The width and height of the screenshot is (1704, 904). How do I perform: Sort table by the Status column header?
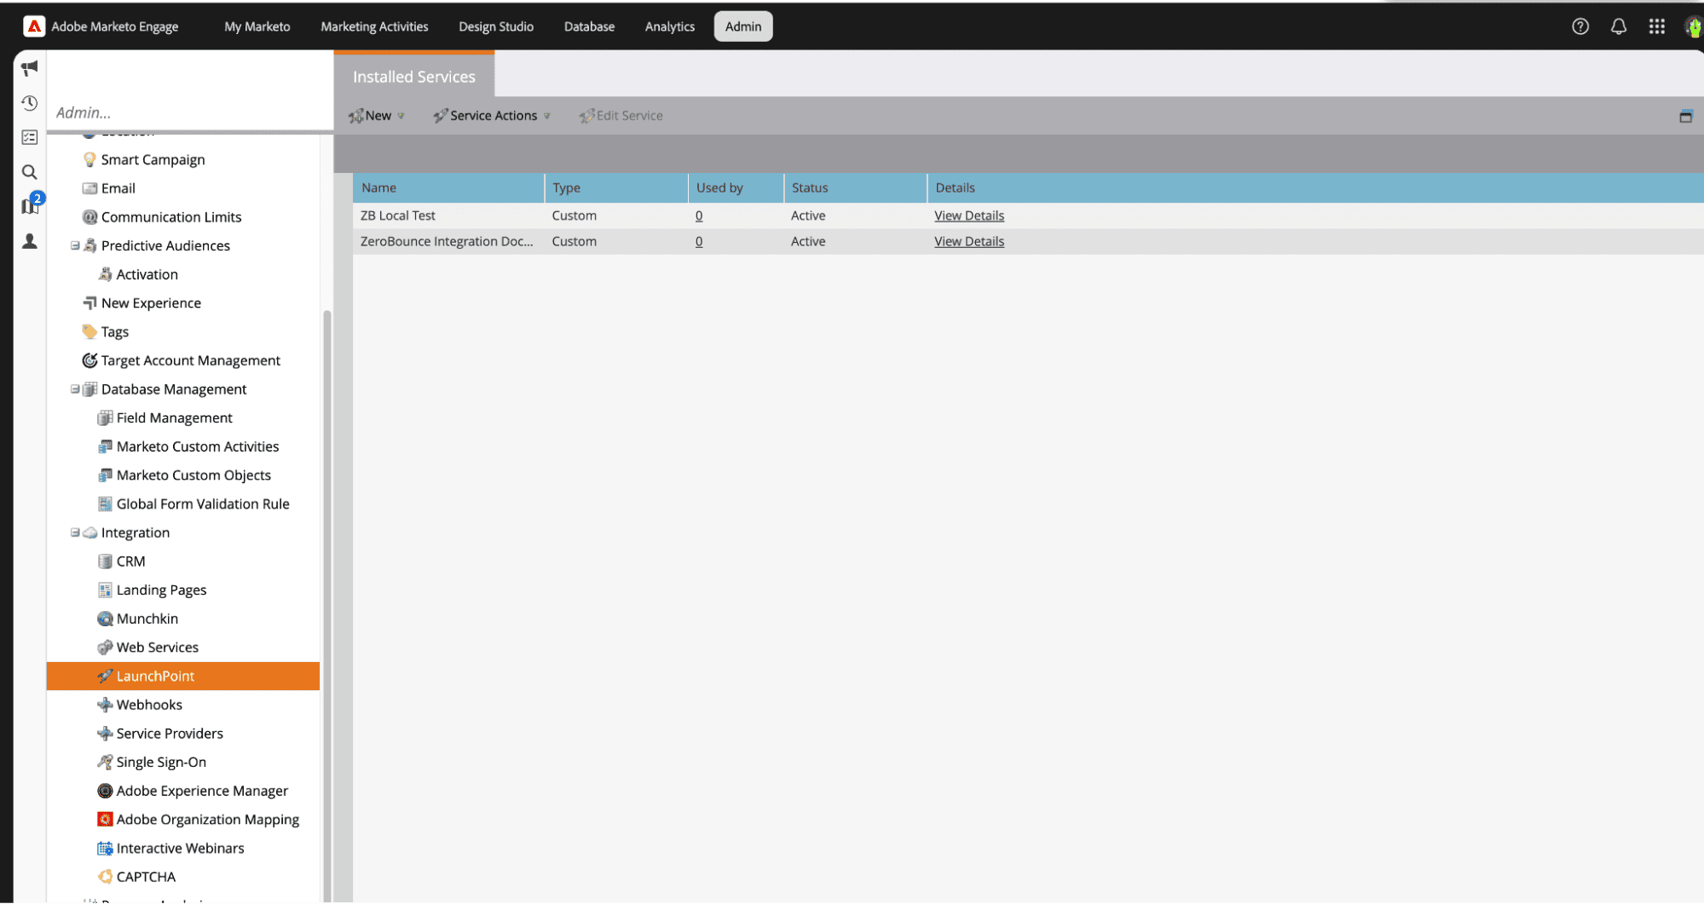810,188
